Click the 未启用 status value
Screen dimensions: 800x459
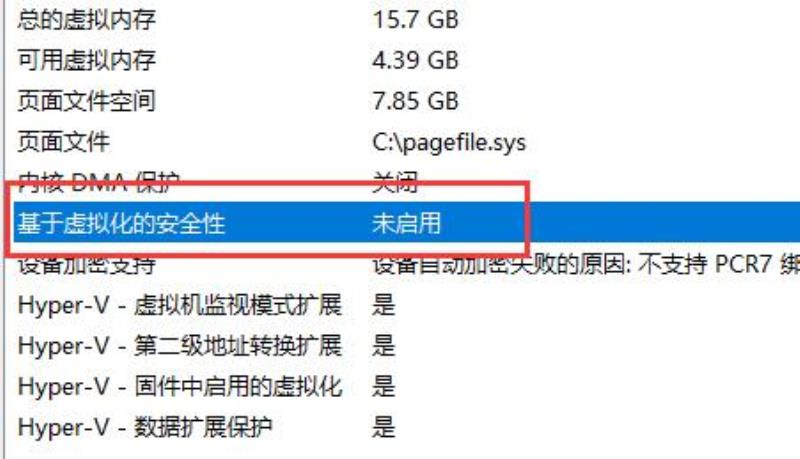coord(407,223)
